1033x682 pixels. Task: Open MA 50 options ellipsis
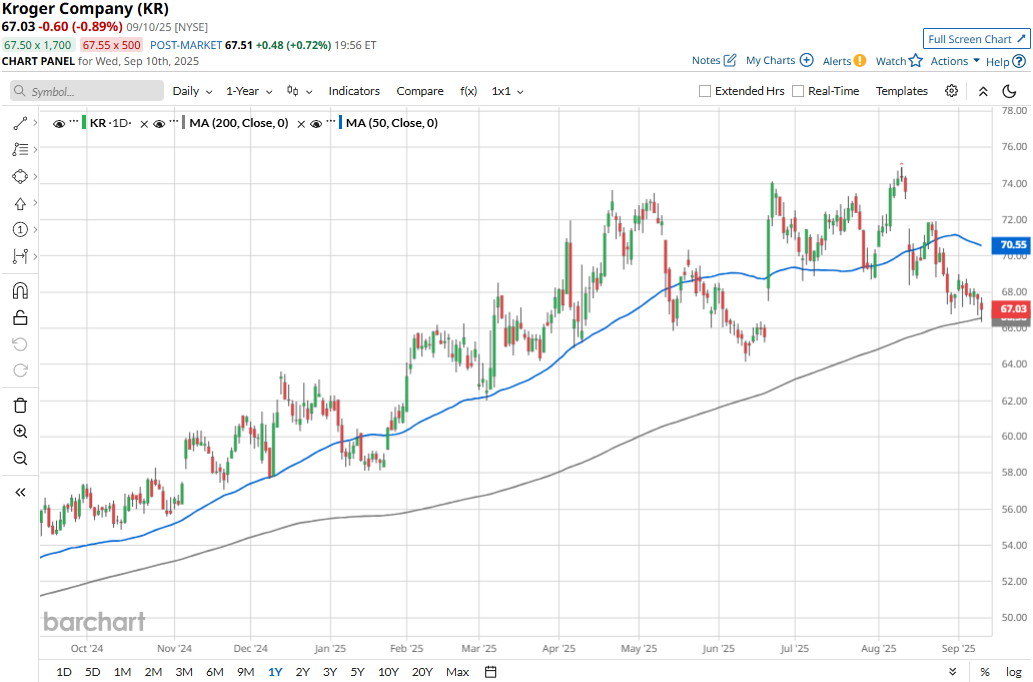coord(330,122)
